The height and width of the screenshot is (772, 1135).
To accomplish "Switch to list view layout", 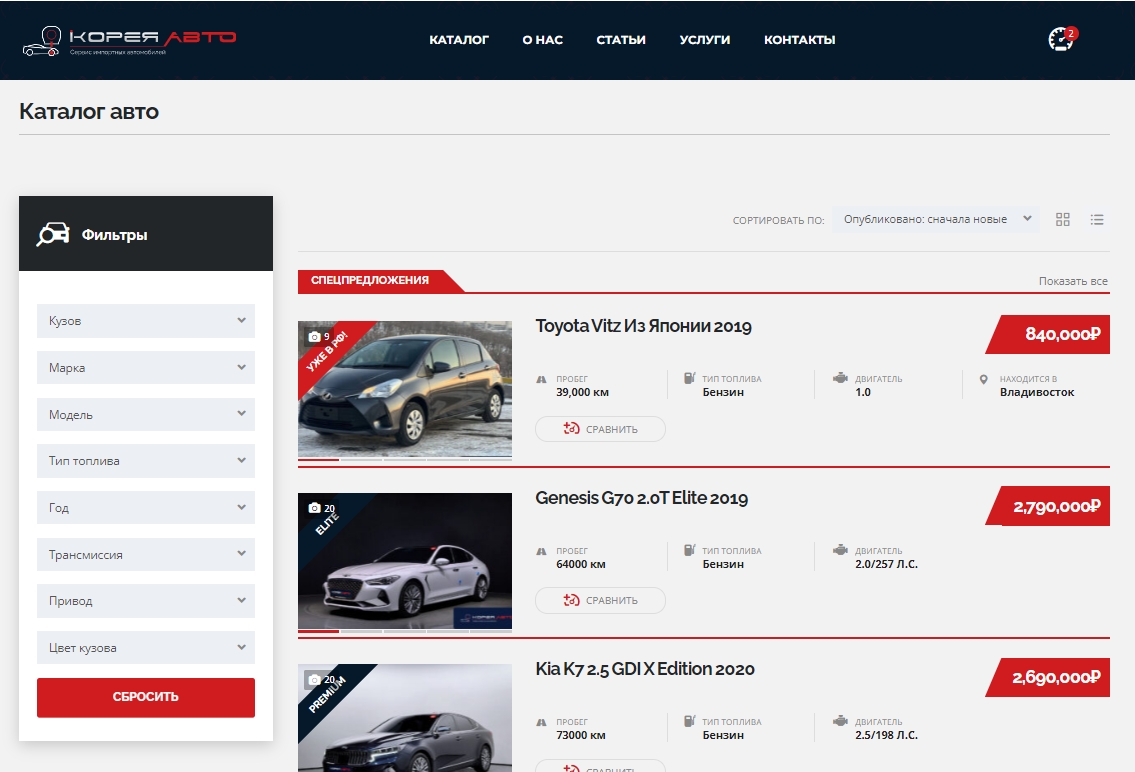I will (x=1097, y=219).
